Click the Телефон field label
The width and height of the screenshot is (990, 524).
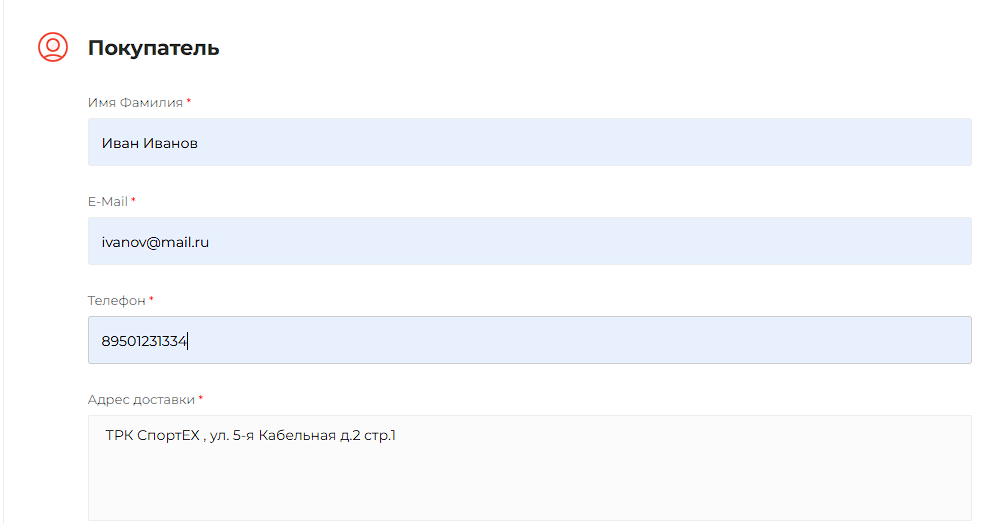[117, 300]
